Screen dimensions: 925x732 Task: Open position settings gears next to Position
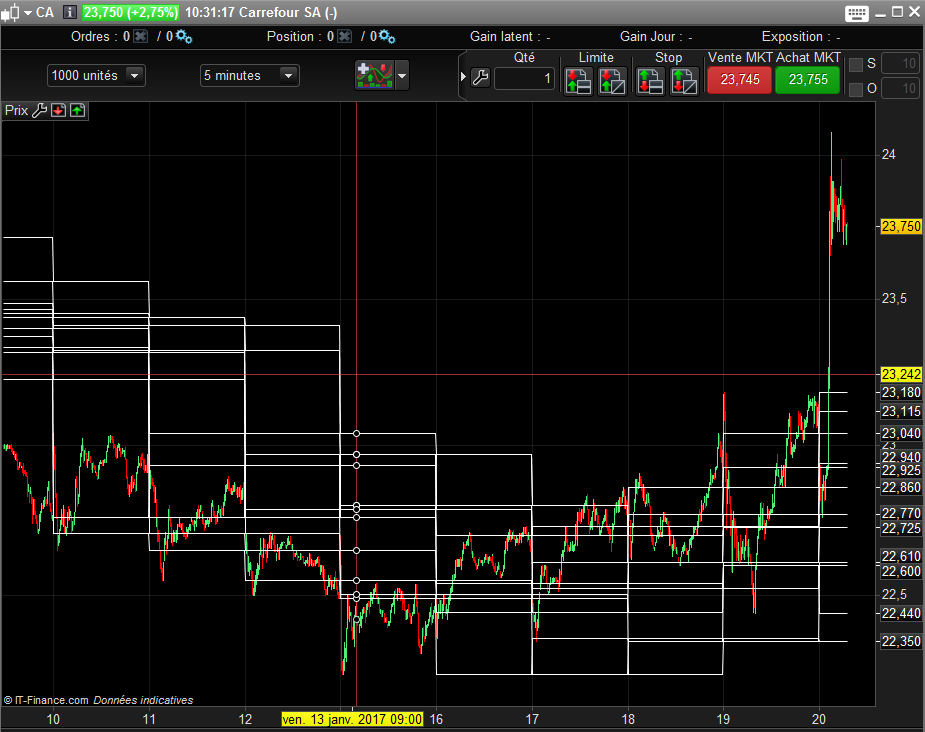[x=387, y=37]
